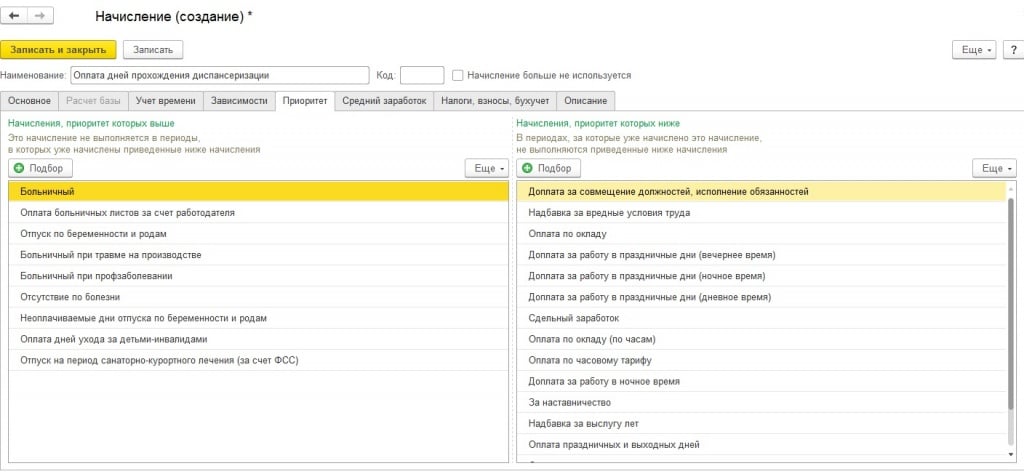1024x474 pixels.
Task: Click the green plus Подбор in right panel
Action: [548, 168]
